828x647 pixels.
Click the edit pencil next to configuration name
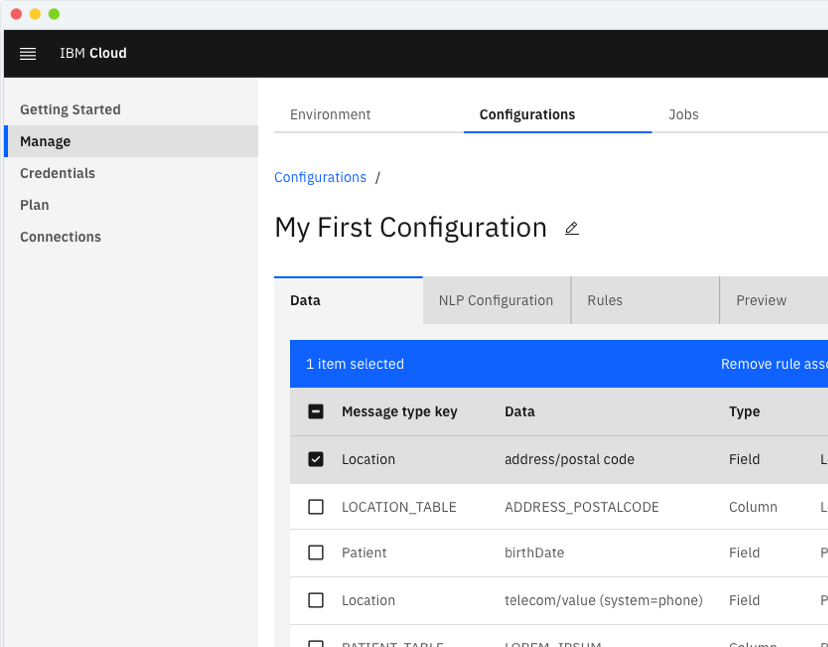(572, 229)
